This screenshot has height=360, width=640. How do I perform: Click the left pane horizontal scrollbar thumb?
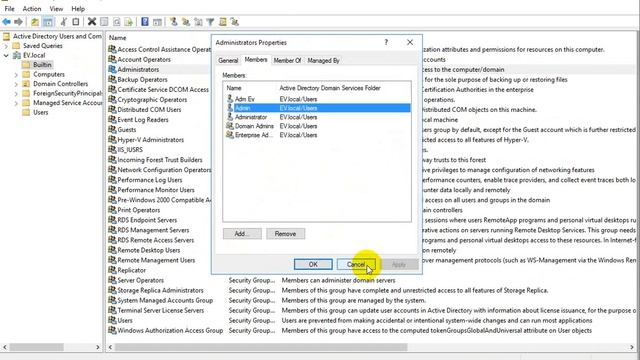[x=36, y=347]
